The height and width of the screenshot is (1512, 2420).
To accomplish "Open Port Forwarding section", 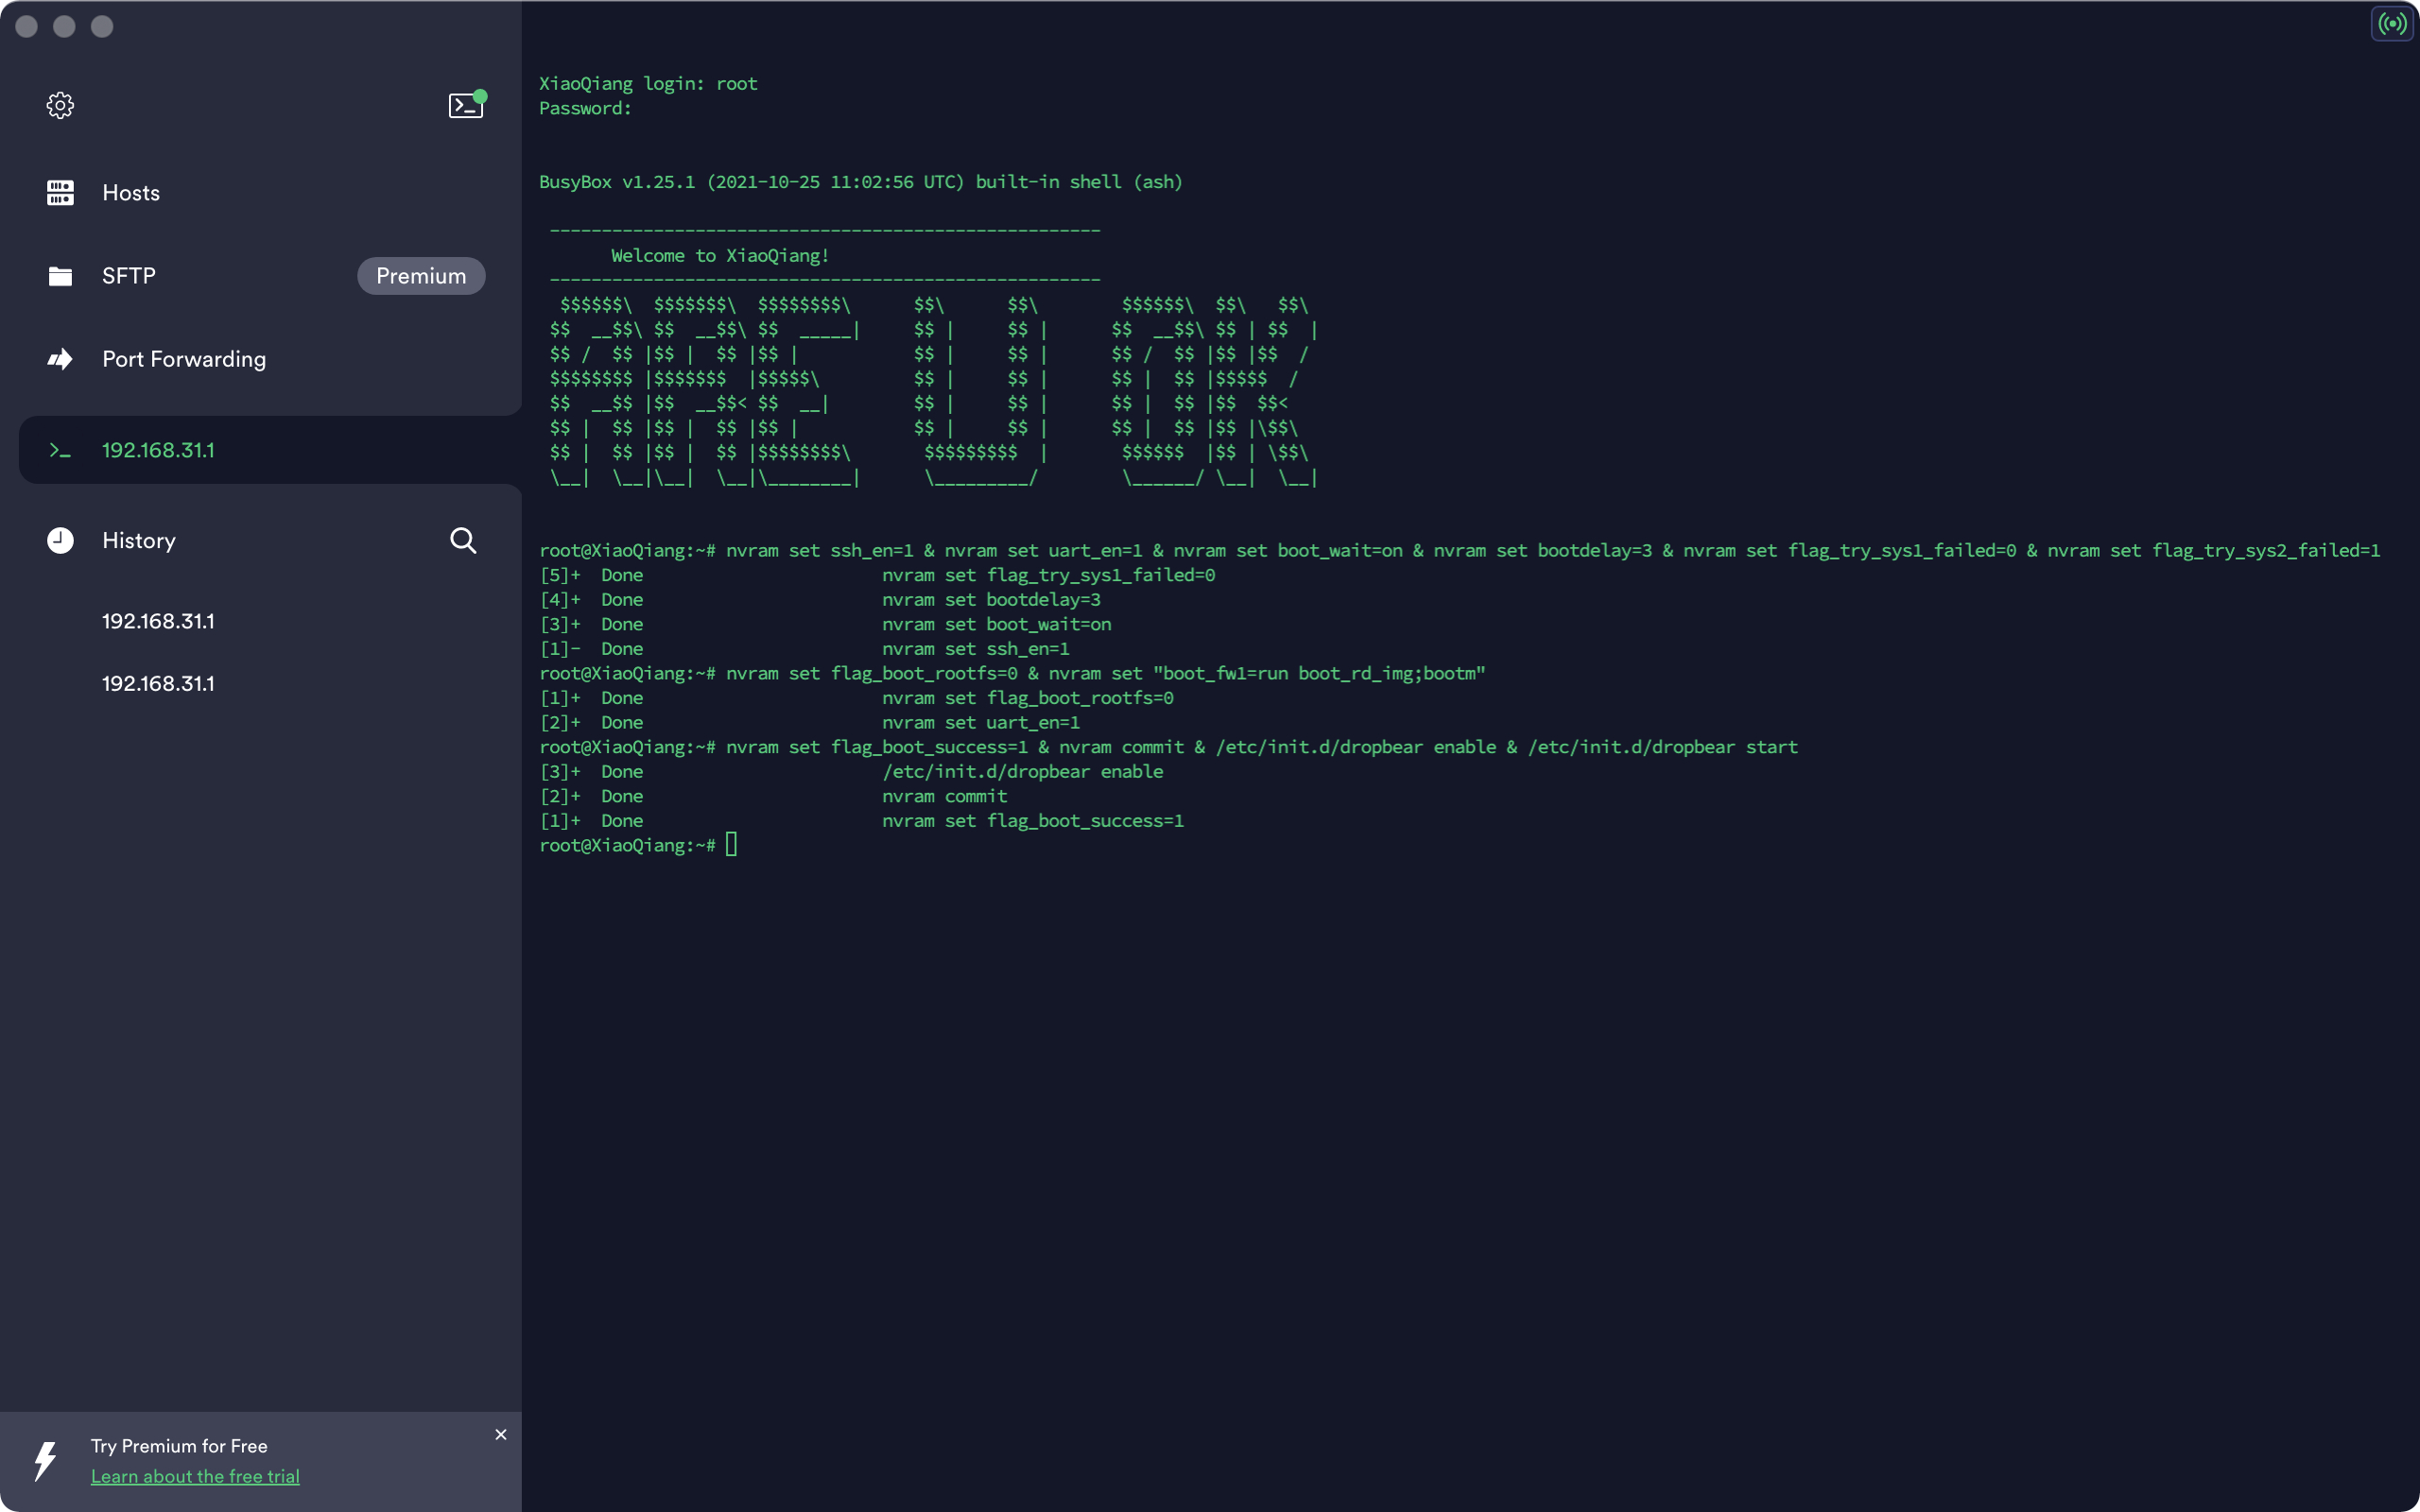I will point(184,359).
